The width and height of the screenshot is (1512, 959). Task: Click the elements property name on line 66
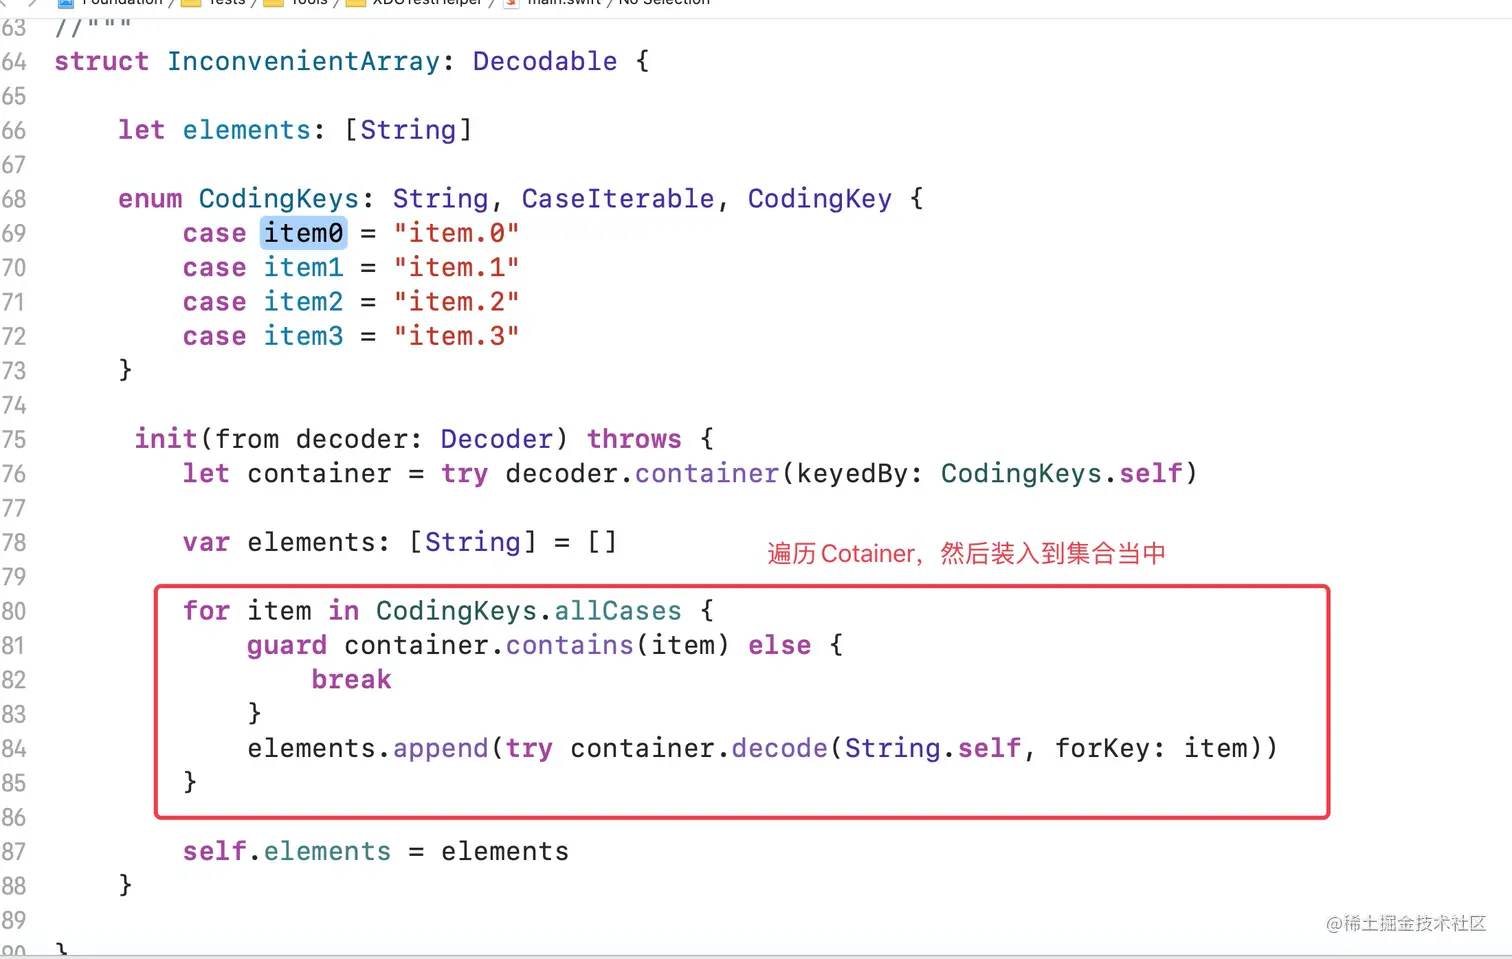pyautogui.click(x=247, y=130)
